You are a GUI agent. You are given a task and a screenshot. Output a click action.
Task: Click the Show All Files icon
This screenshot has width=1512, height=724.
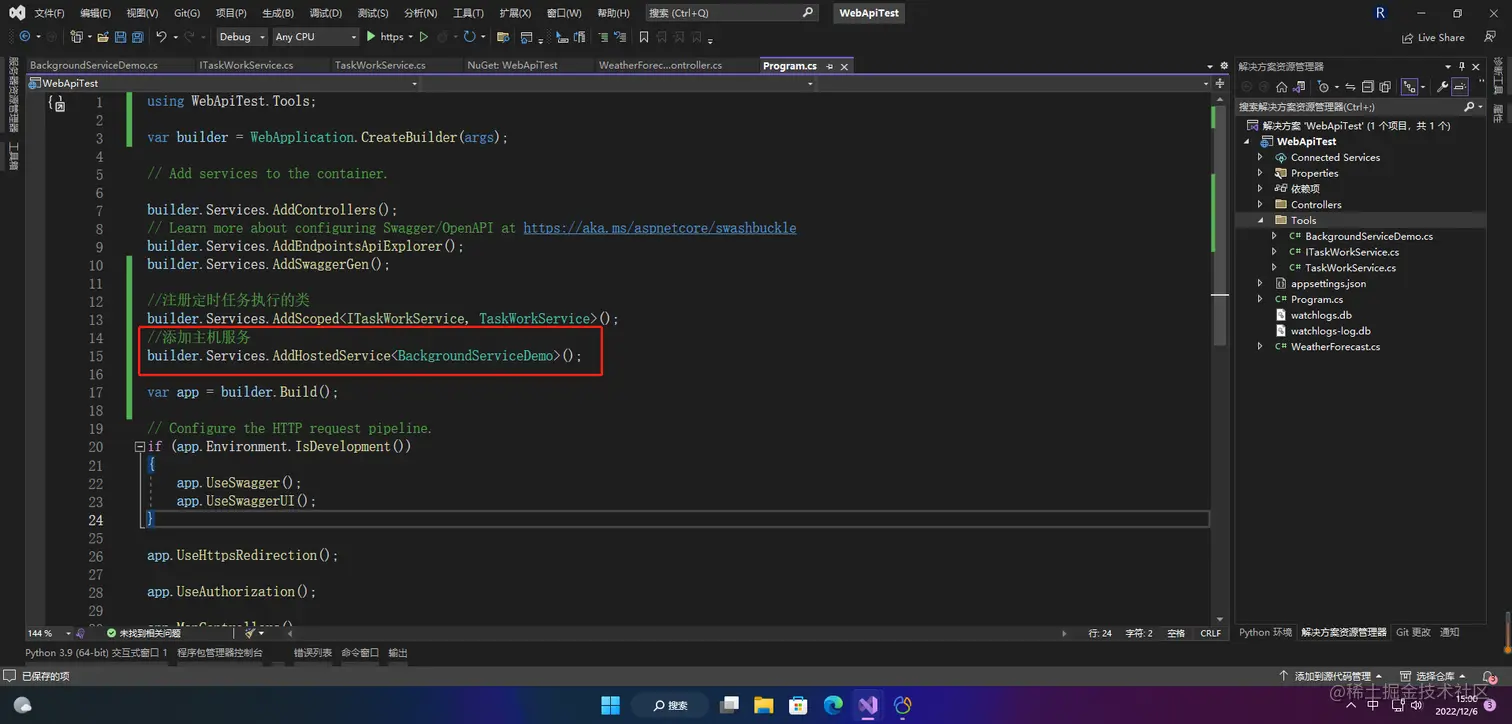click(1385, 87)
